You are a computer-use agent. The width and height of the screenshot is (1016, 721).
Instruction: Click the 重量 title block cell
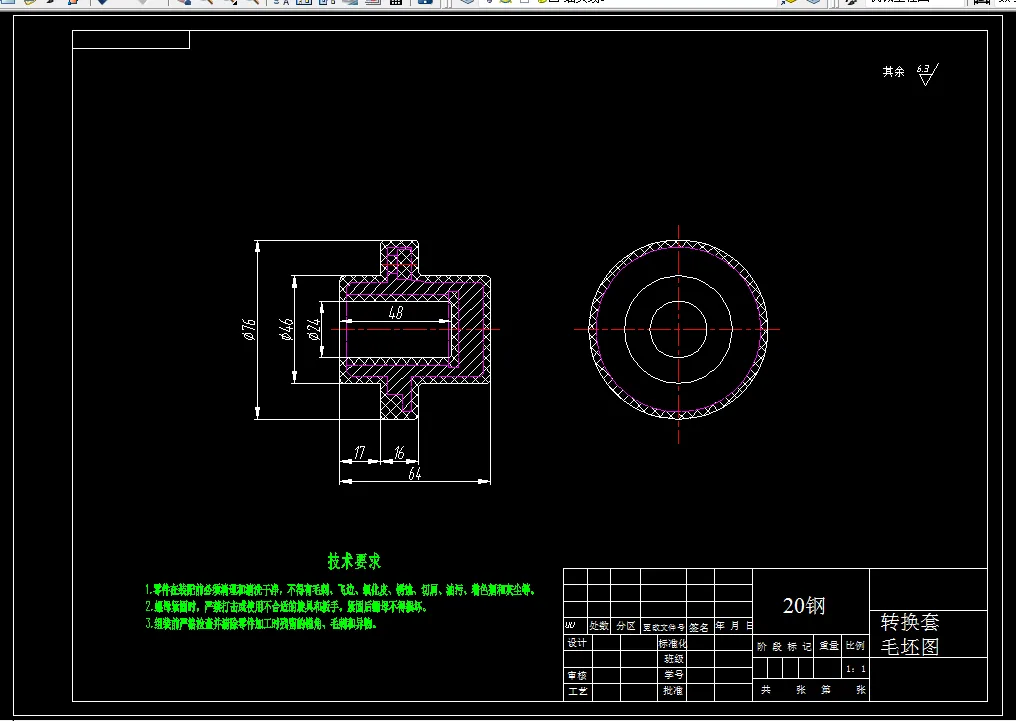click(828, 646)
